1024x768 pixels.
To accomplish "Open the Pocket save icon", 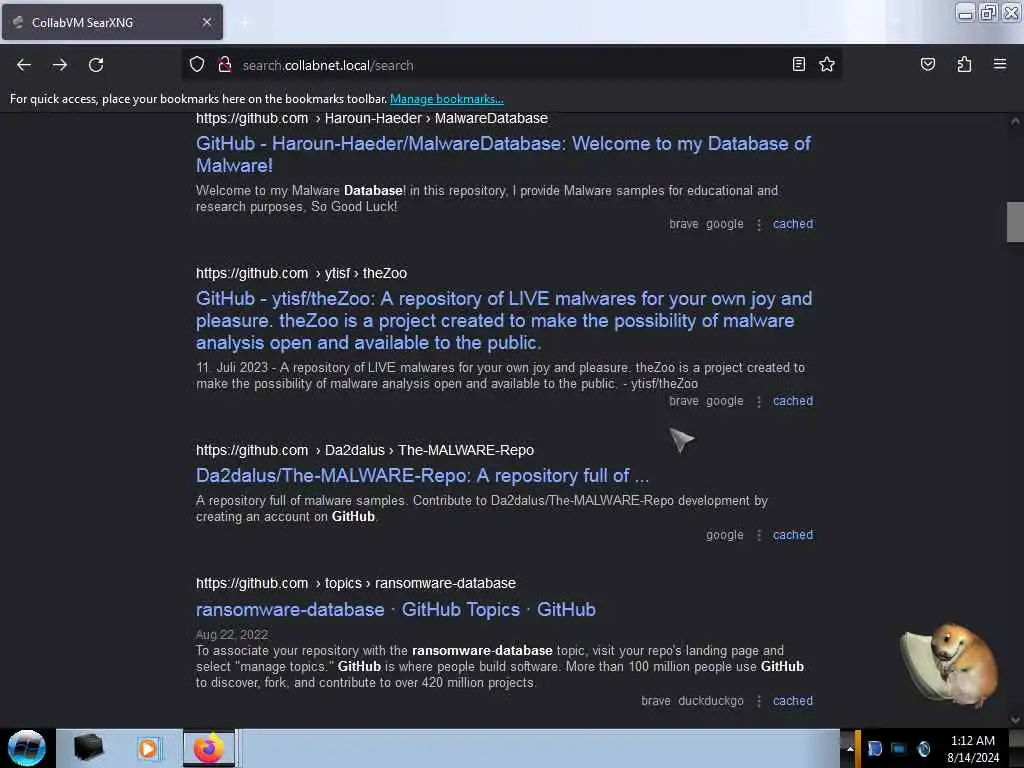I will coord(927,65).
